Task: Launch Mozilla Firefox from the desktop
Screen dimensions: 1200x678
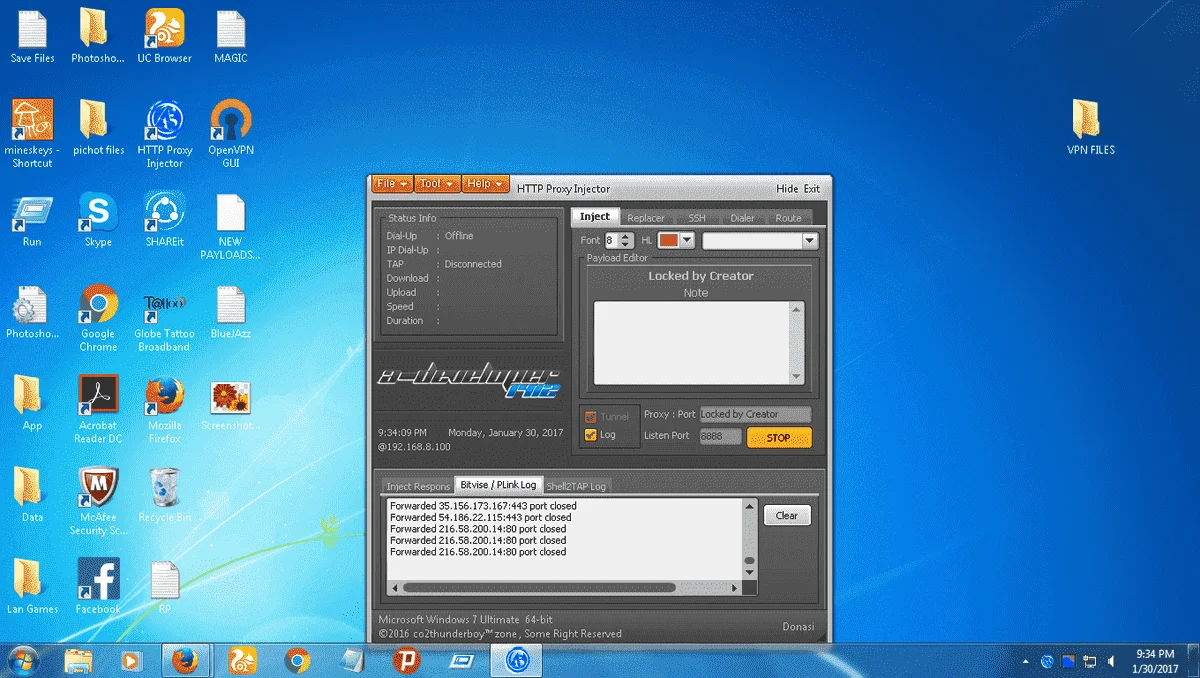Action: (x=164, y=409)
